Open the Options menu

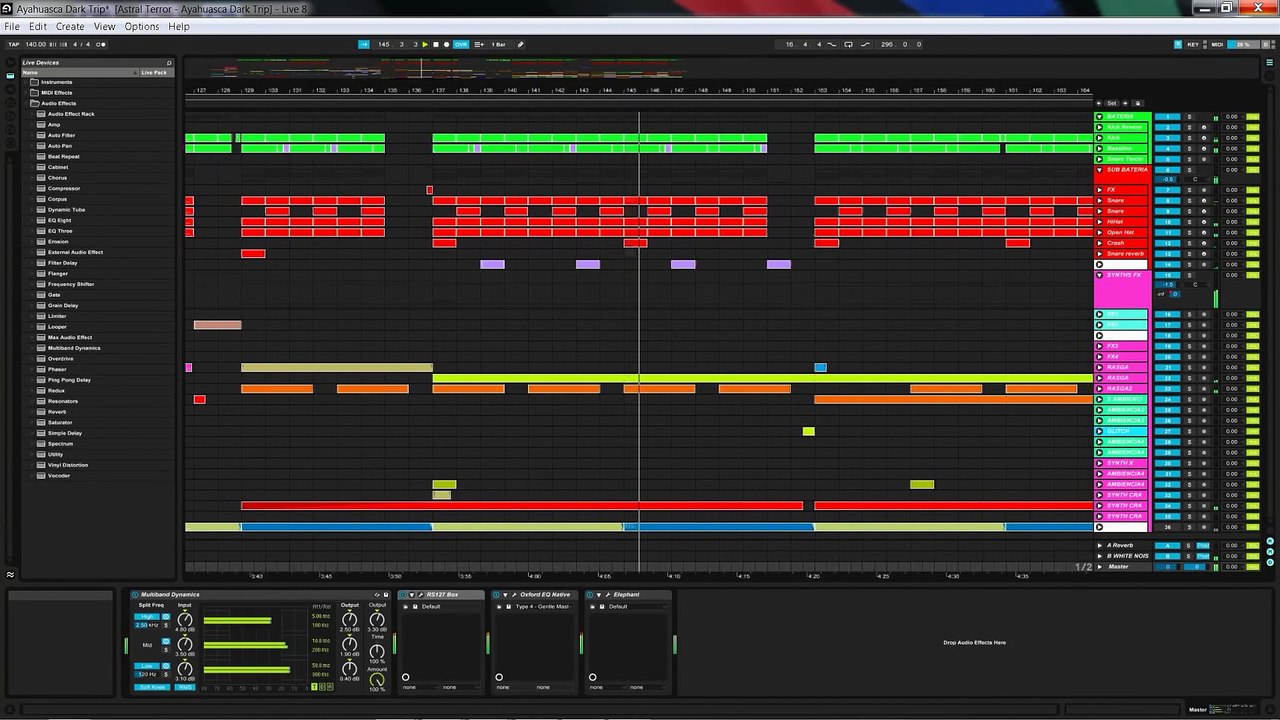point(142,26)
